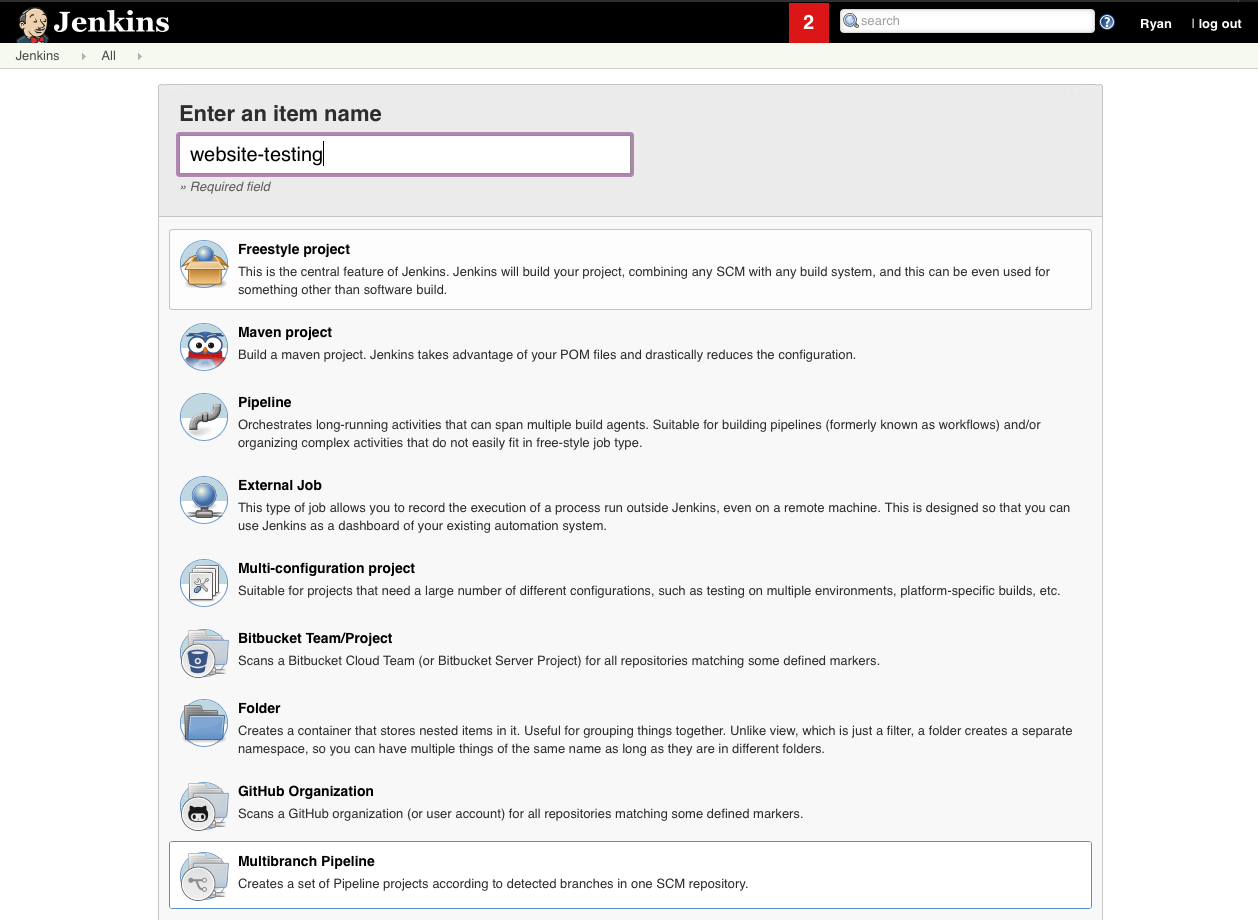1258x920 pixels.
Task: Choose the Maven project title
Action: [x=285, y=332]
